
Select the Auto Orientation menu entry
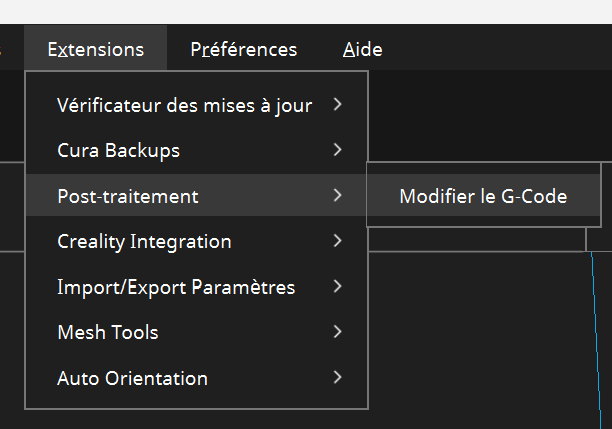(x=132, y=379)
